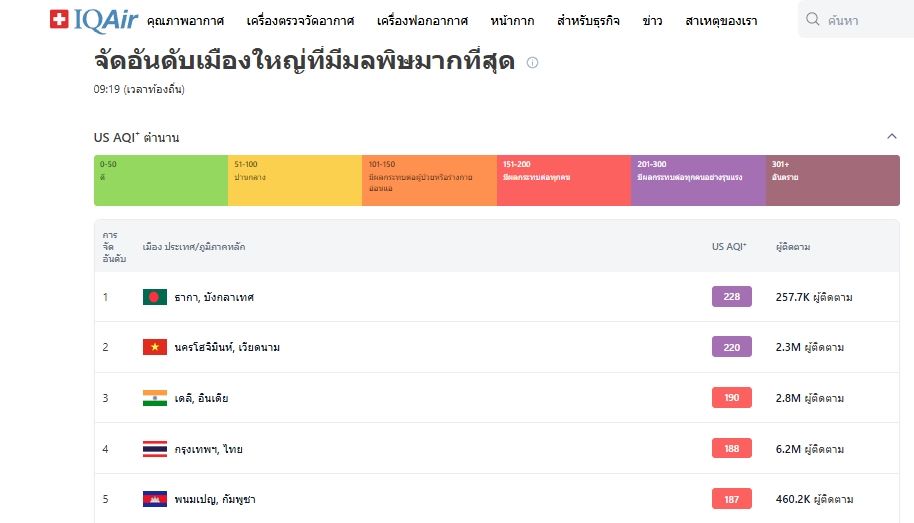Open the หน้ากาก menu item
This screenshot has height=523, width=914.
coord(512,21)
